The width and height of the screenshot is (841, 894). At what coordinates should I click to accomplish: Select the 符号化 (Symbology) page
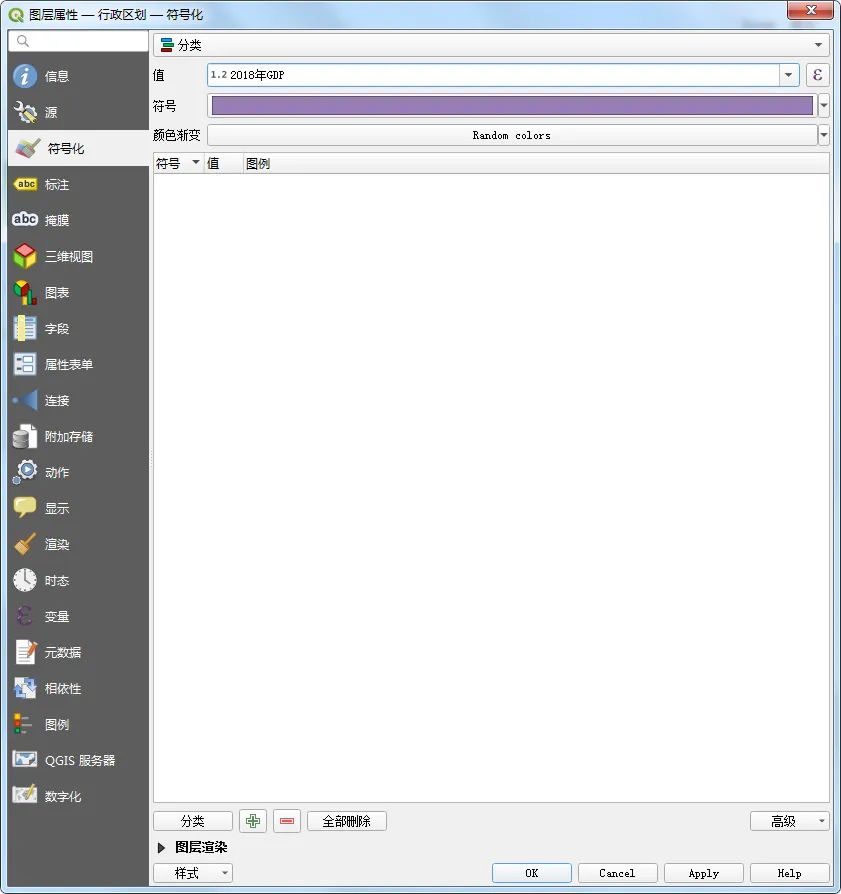click(78, 148)
